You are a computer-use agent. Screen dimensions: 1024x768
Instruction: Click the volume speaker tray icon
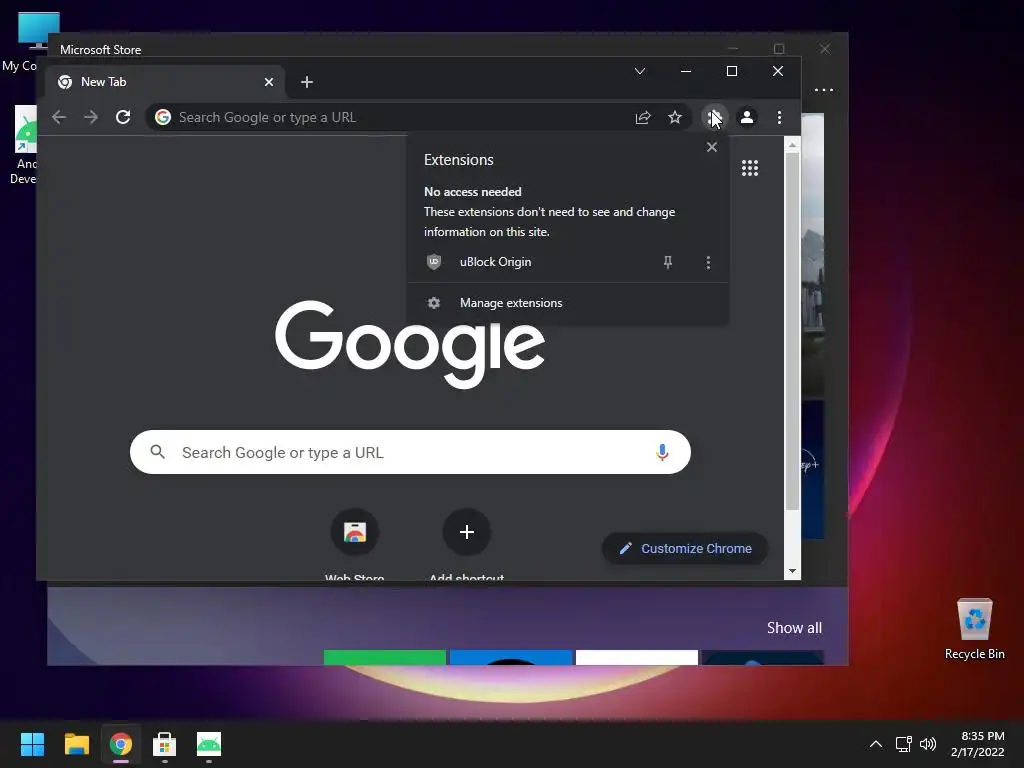(x=928, y=744)
